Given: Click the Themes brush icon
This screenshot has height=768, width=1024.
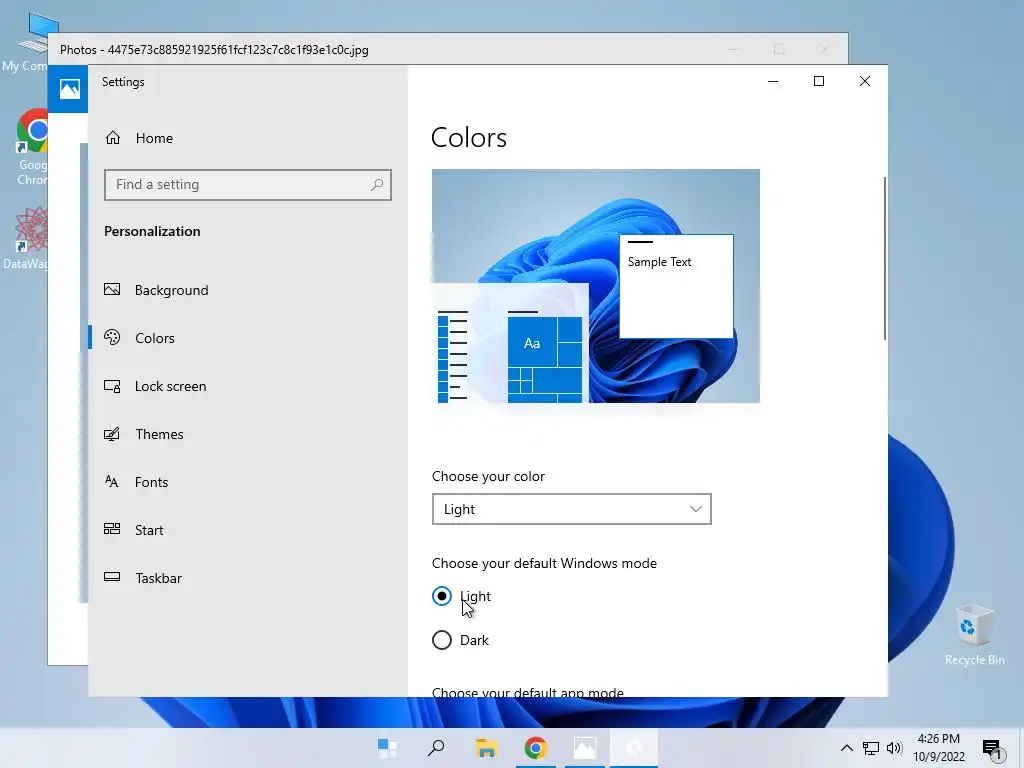Looking at the screenshot, I should 112,434.
